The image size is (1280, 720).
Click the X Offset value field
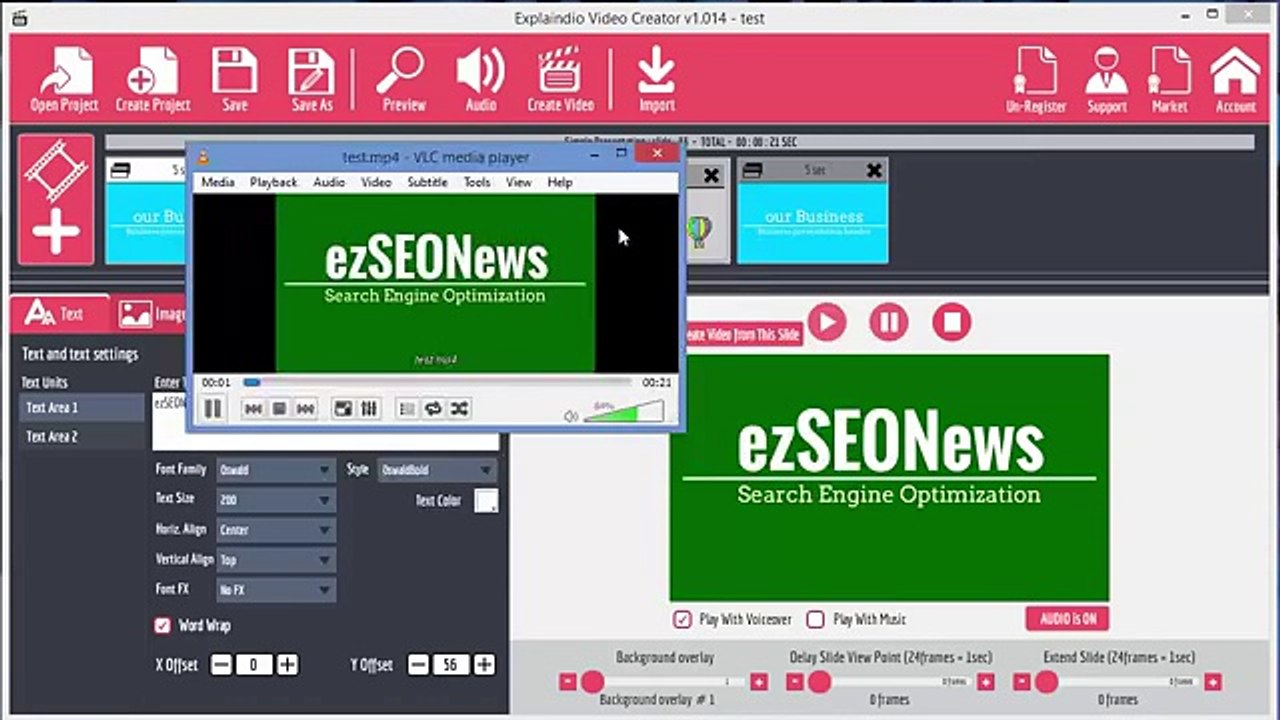coord(254,665)
